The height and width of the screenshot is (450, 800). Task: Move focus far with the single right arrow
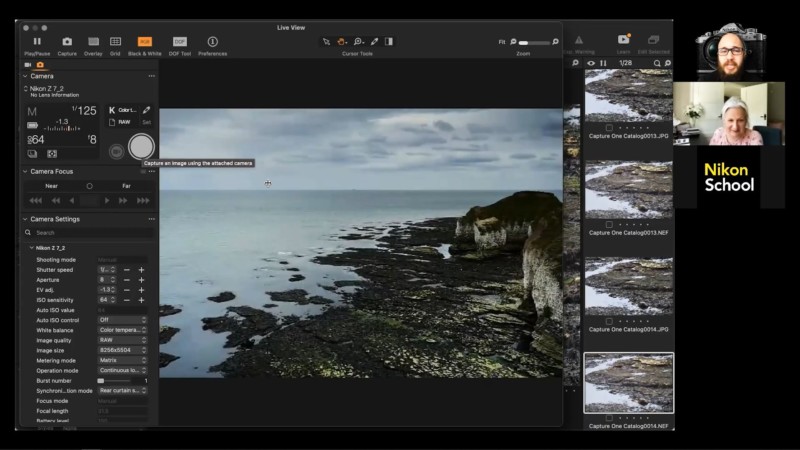pos(107,201)
